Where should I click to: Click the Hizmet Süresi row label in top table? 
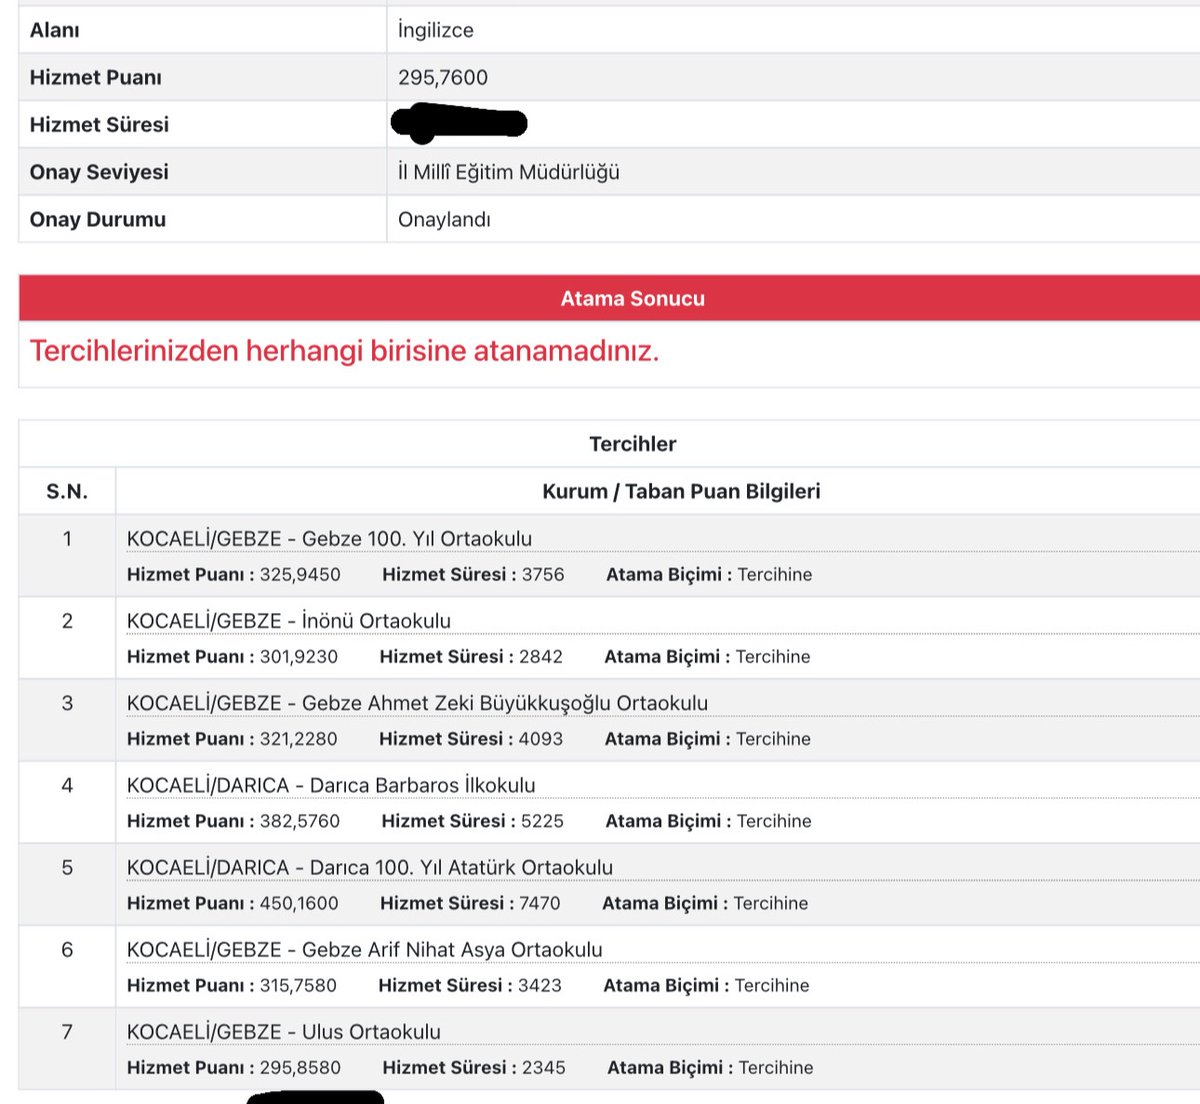point(99,124)
